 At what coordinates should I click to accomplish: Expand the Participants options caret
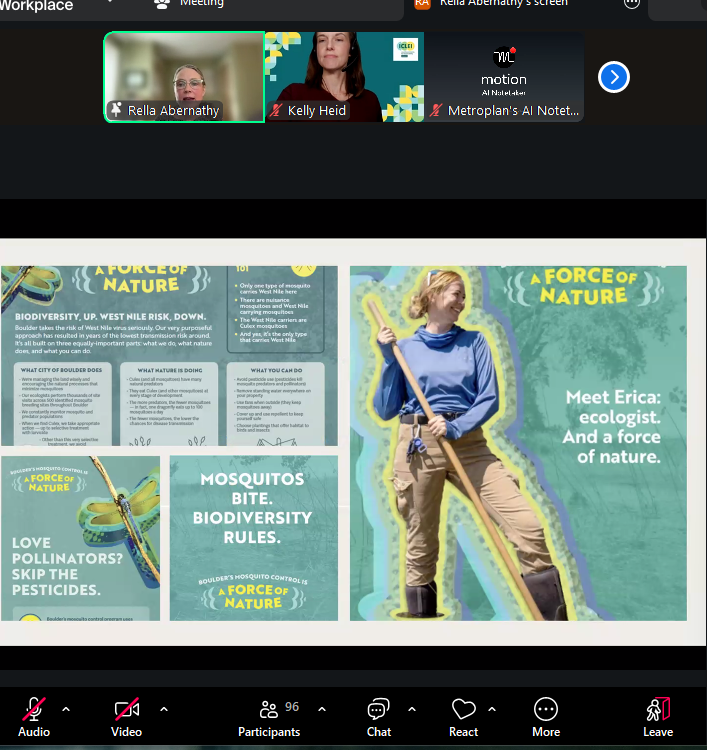[322, 709]
